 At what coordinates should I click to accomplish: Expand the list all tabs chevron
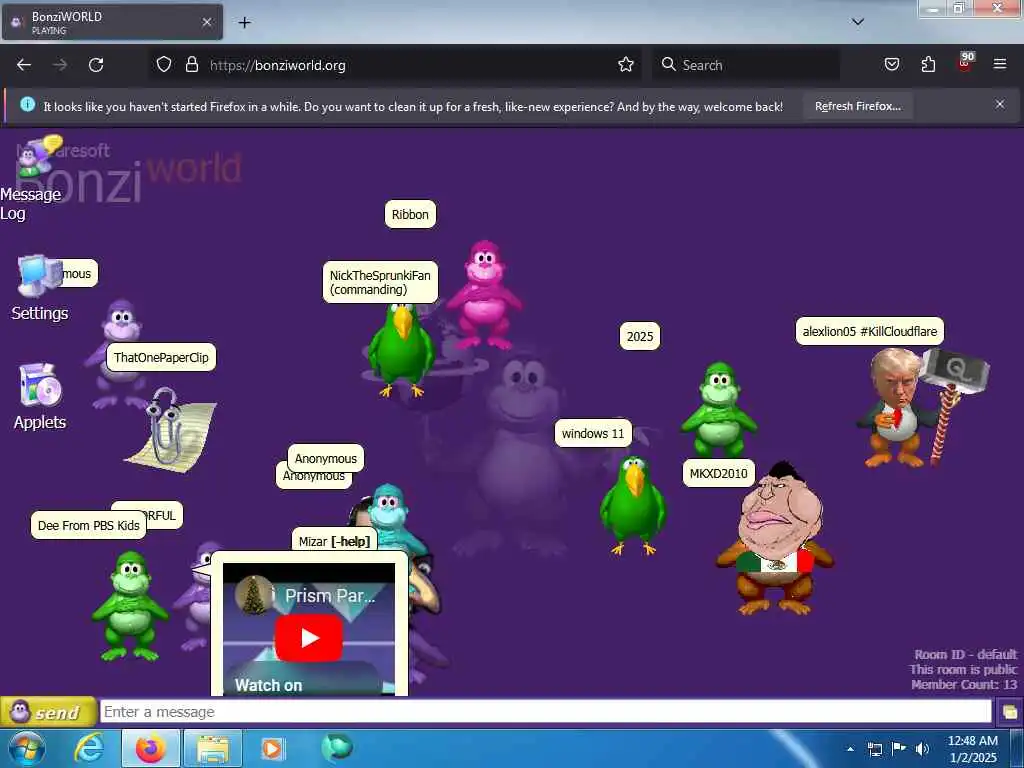[x=858, y=22]
